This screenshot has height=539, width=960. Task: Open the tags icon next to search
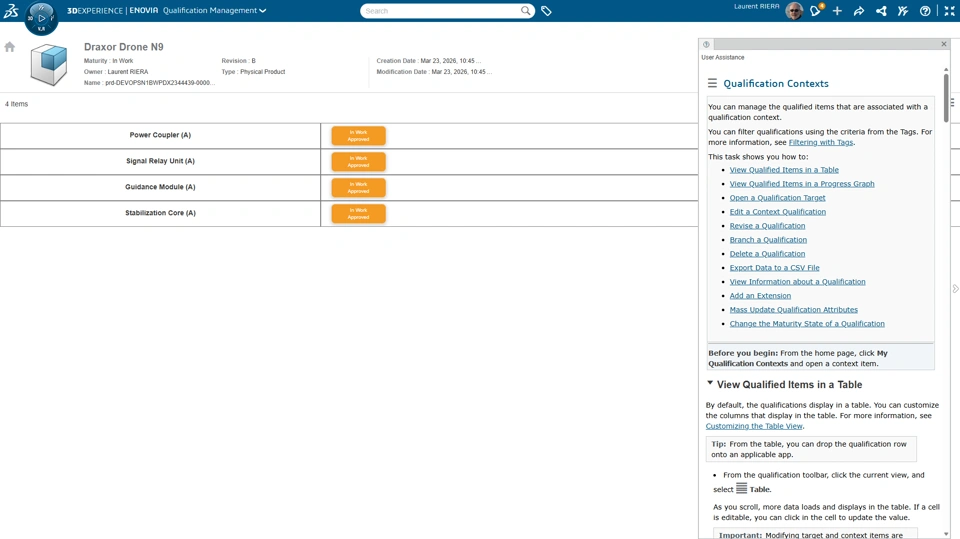(x=546, y=11)
